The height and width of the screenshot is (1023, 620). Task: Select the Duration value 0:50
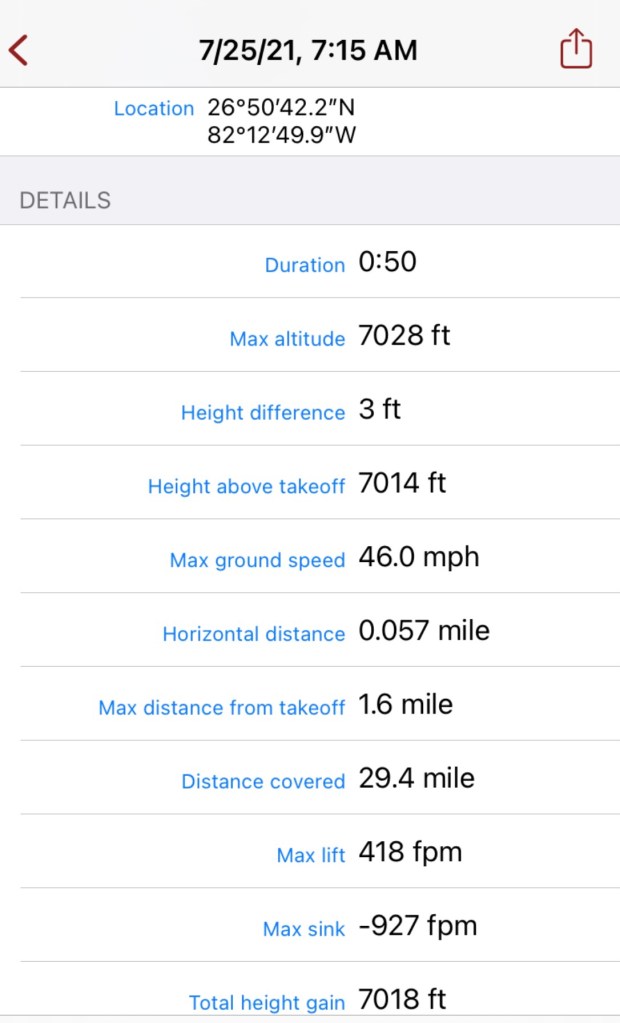pyautogui.click(x=387, y=262)
